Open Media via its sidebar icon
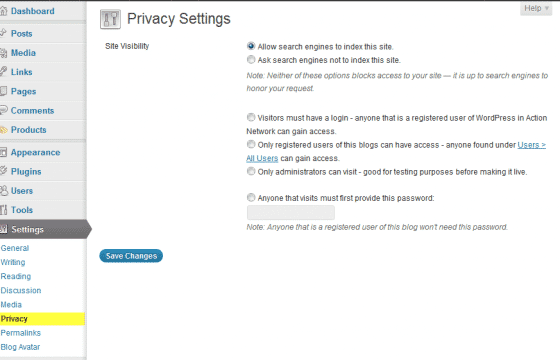The width and height of the screenshot is (560, 360). coord(3,53)
